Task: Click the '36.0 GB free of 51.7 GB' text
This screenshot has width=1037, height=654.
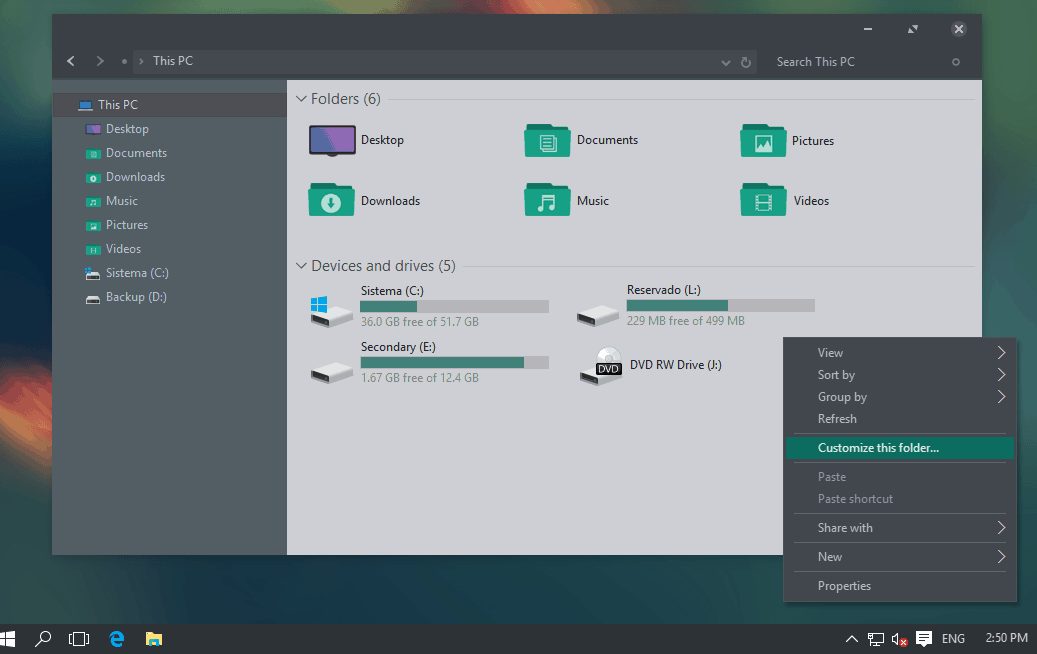Action: pyautogui.click(x=419, y=322)
